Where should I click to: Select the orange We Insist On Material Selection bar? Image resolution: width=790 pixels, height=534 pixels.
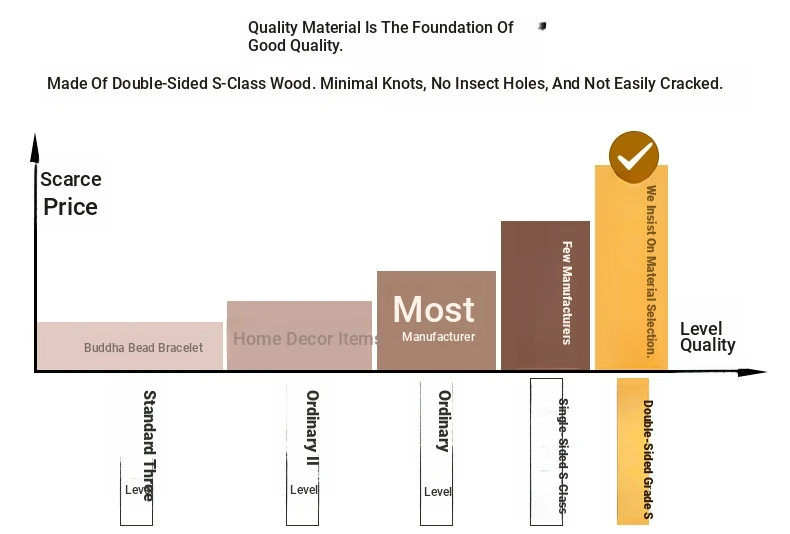point(631,268)
